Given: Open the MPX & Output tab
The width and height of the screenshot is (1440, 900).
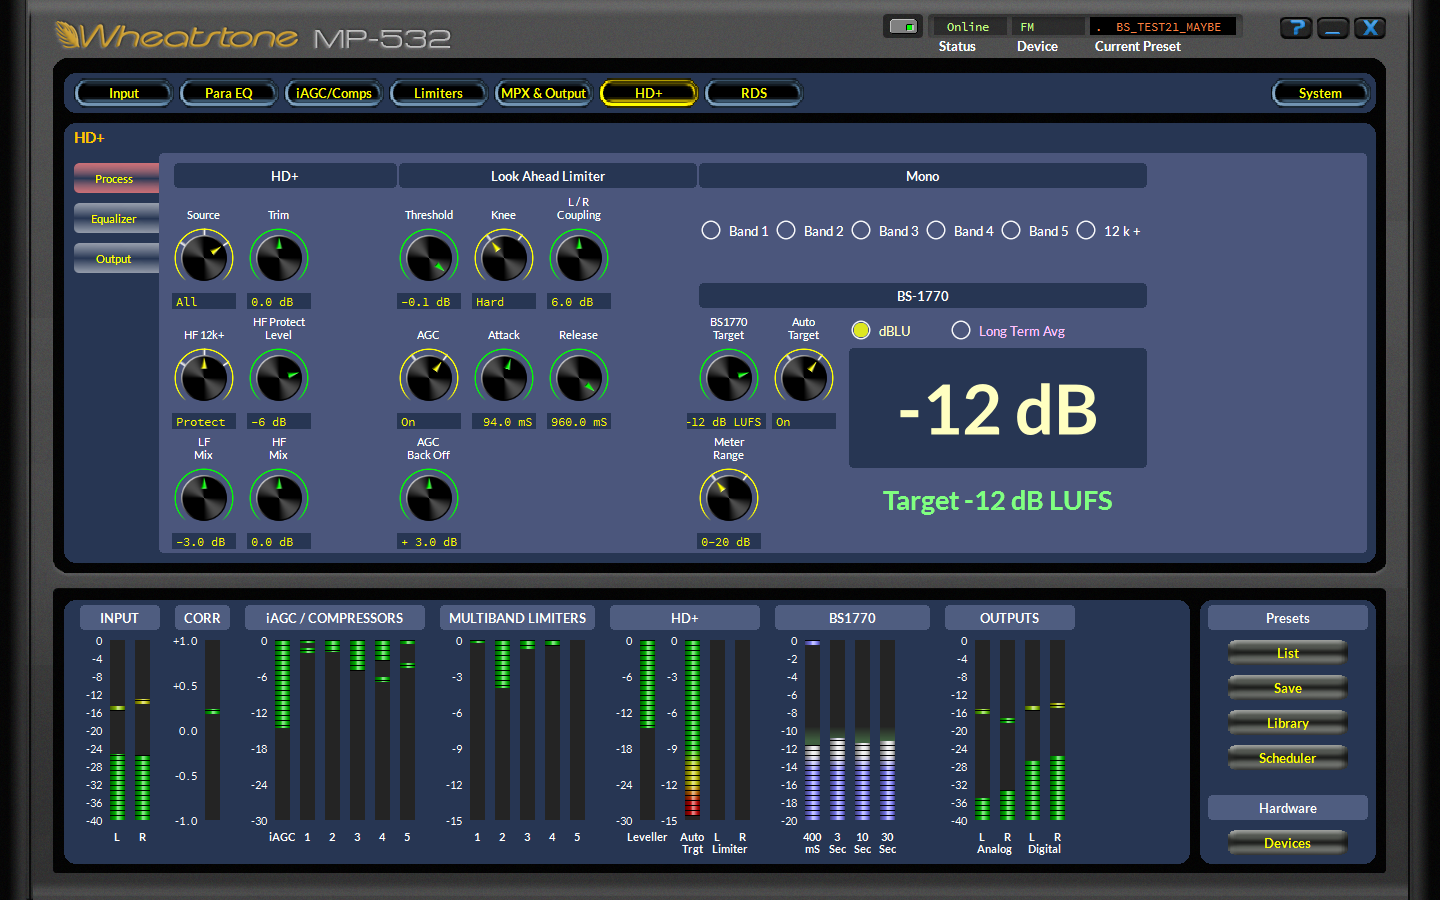Looking at the screenshot, I should tap(544, 93).
